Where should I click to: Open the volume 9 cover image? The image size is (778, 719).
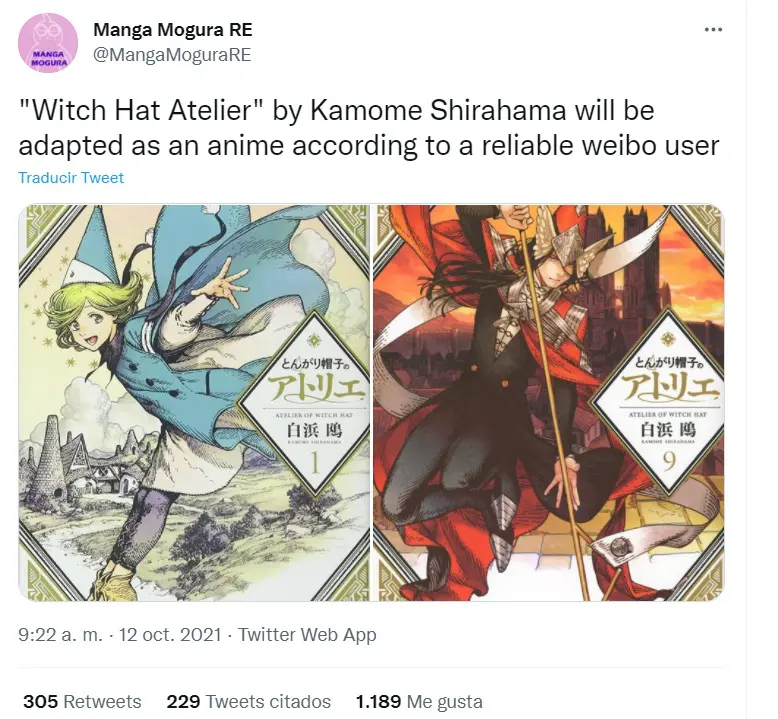[548, 402]
